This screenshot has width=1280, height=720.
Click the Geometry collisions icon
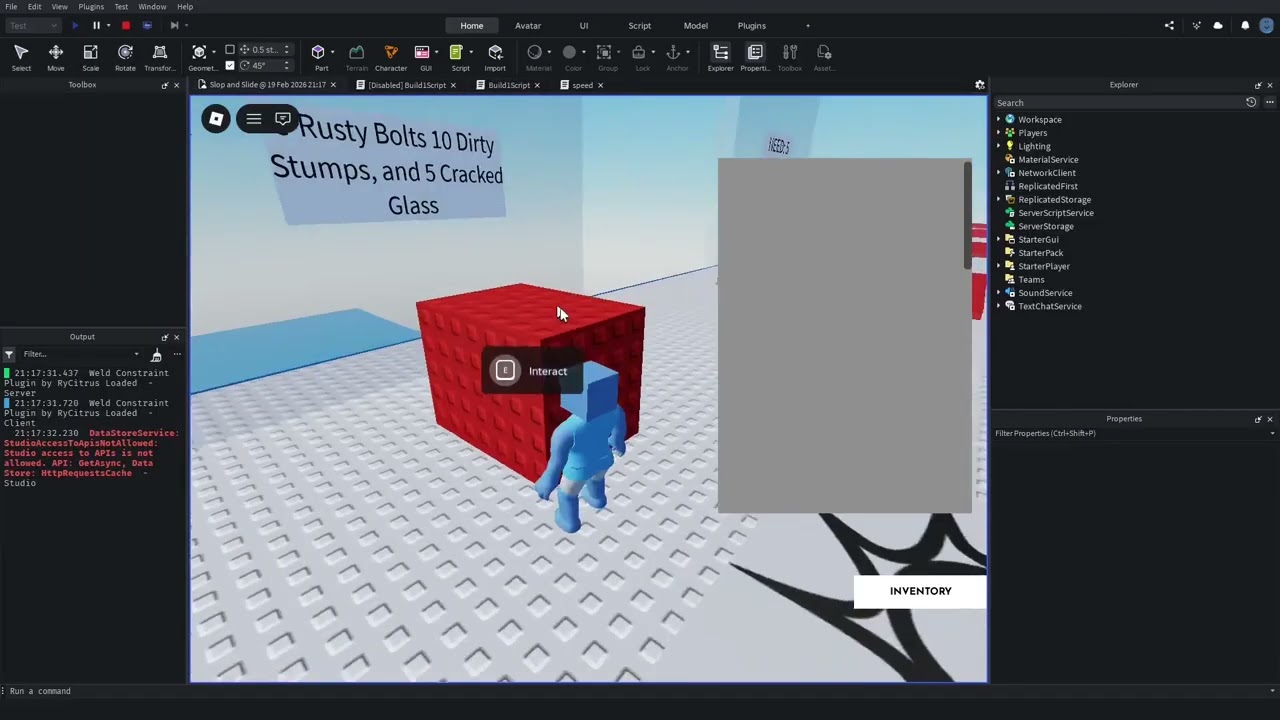tap(199, 52)
